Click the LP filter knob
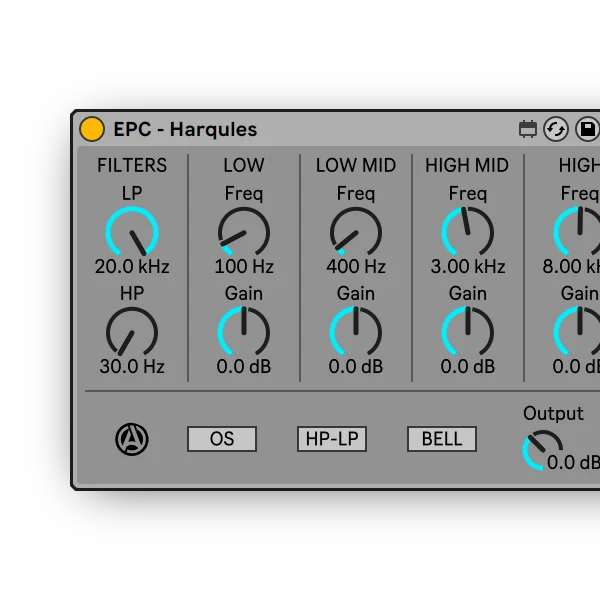 click(x=132, y=232)
